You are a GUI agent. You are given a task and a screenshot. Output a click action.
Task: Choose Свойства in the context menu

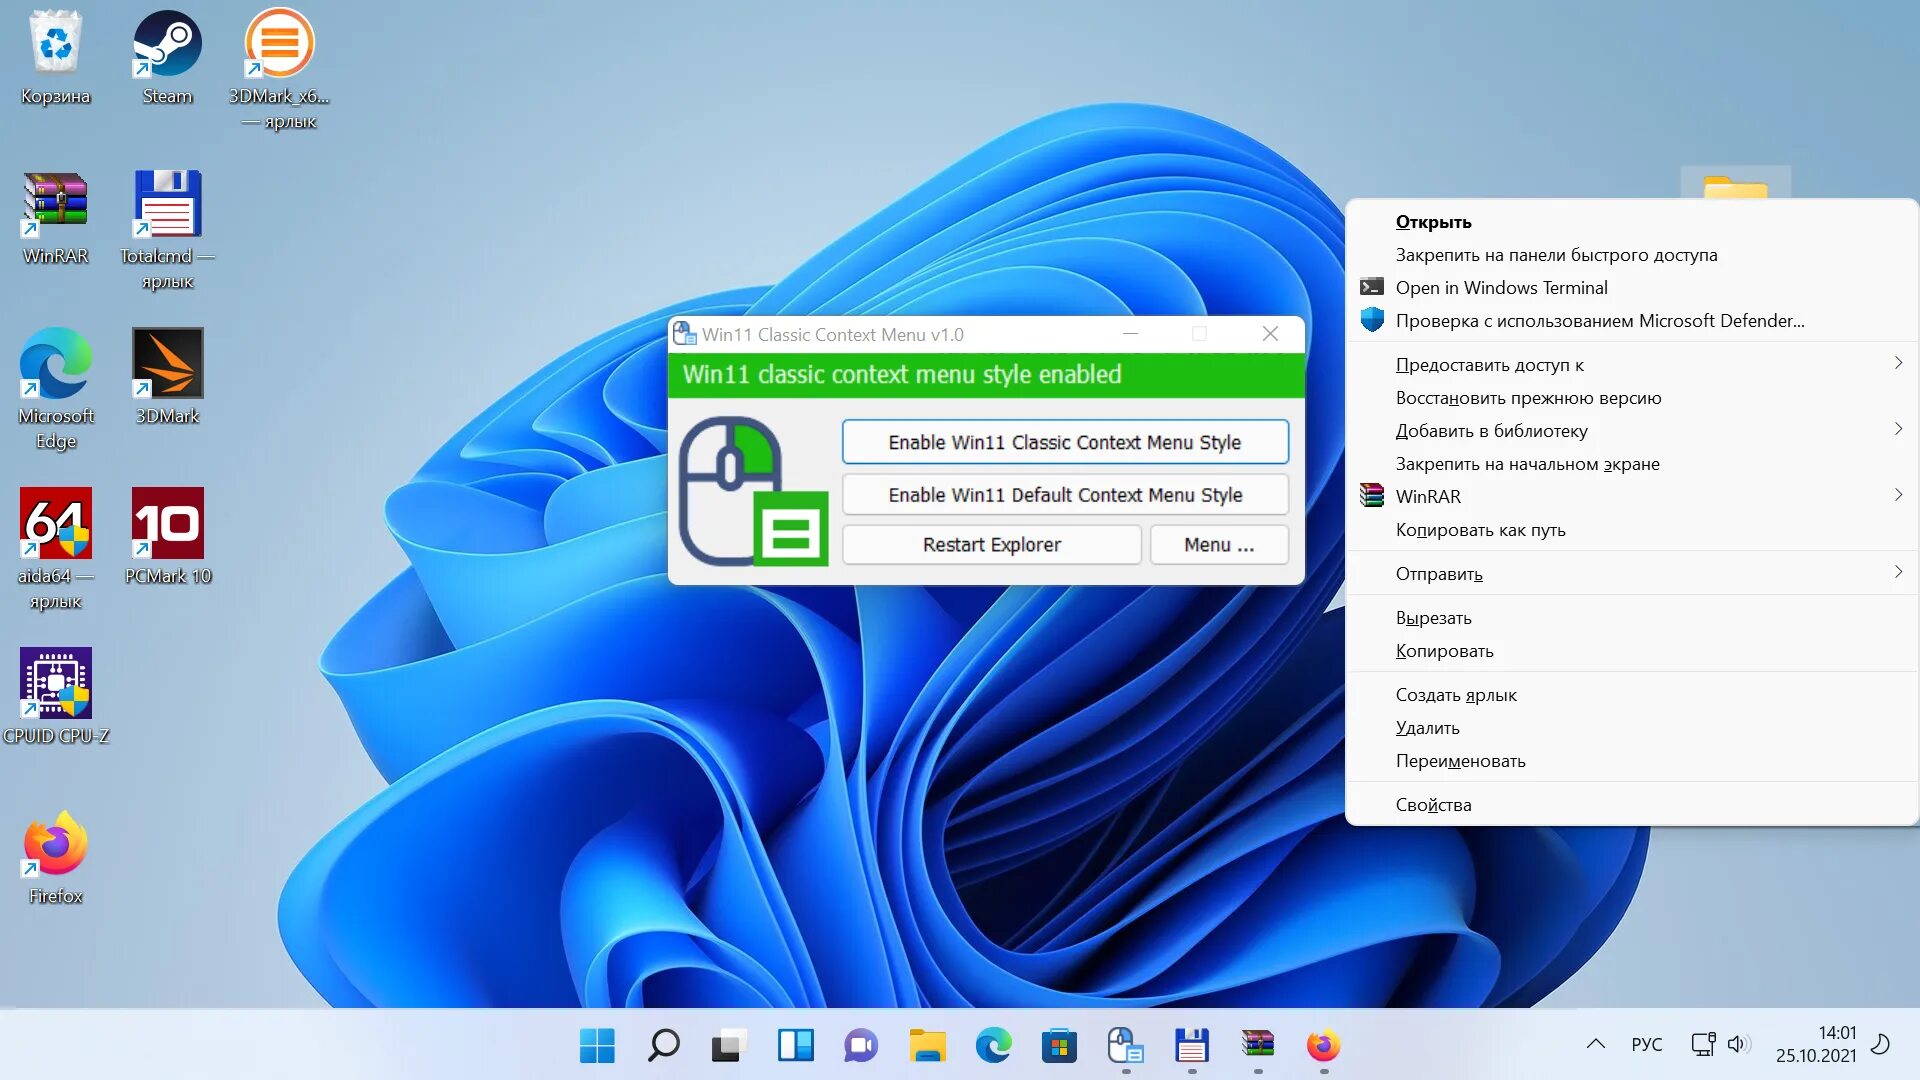click(1433, 805)
